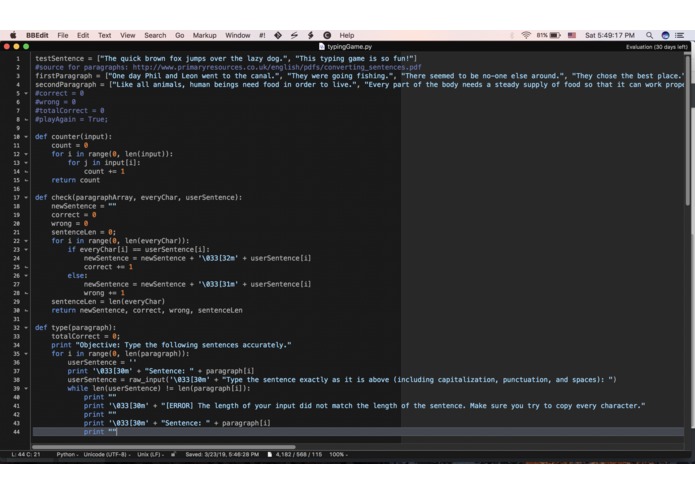Screen dimensions: 695x494
Task: Open the #! shebang menu
Action: point(262,35)
